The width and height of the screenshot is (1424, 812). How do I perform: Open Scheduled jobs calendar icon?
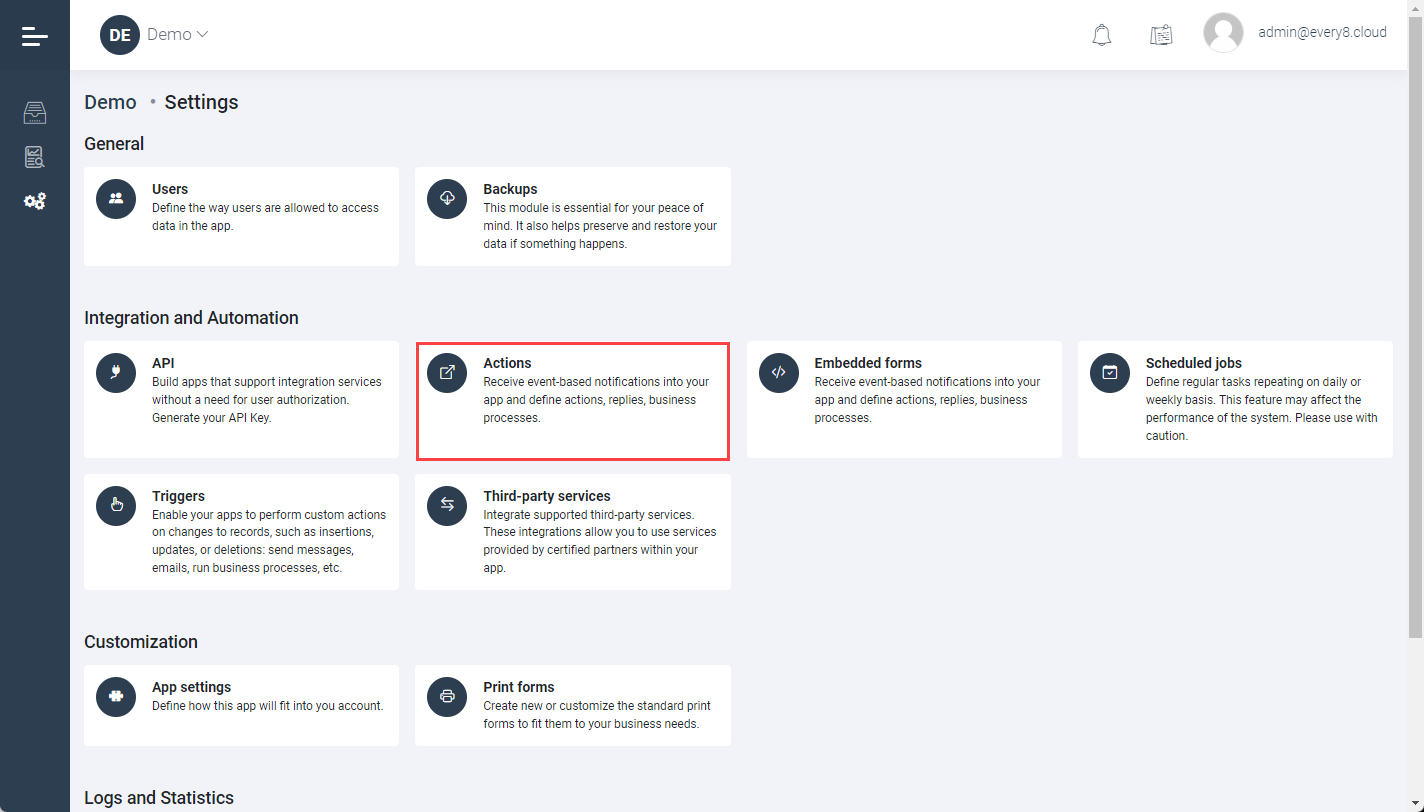[1109, 372]
